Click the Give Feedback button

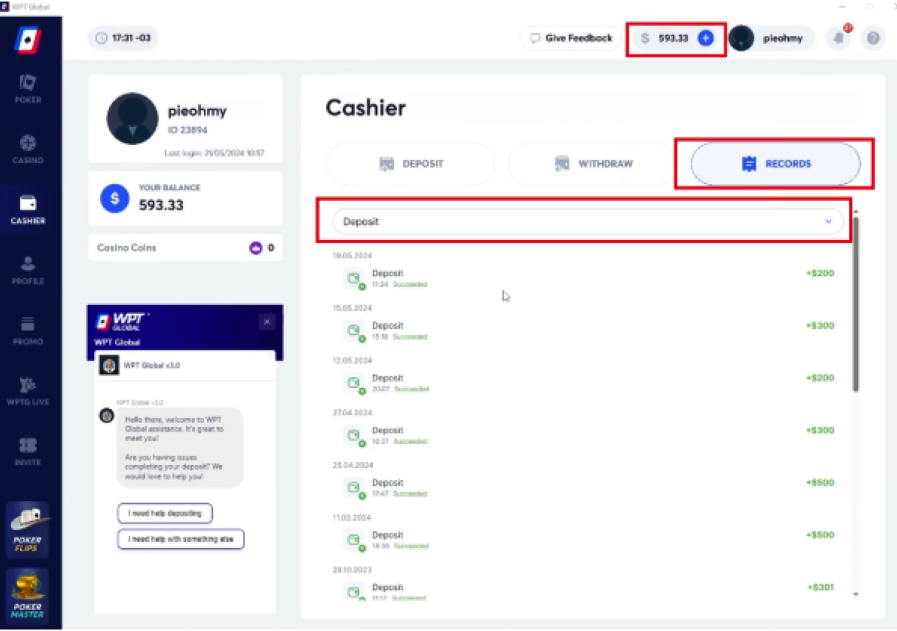coord(570,38)
